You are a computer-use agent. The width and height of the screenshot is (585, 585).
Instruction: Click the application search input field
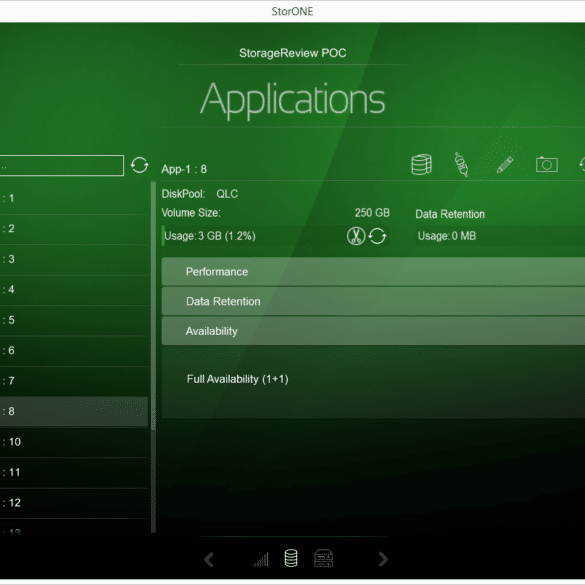click(62, 165)
